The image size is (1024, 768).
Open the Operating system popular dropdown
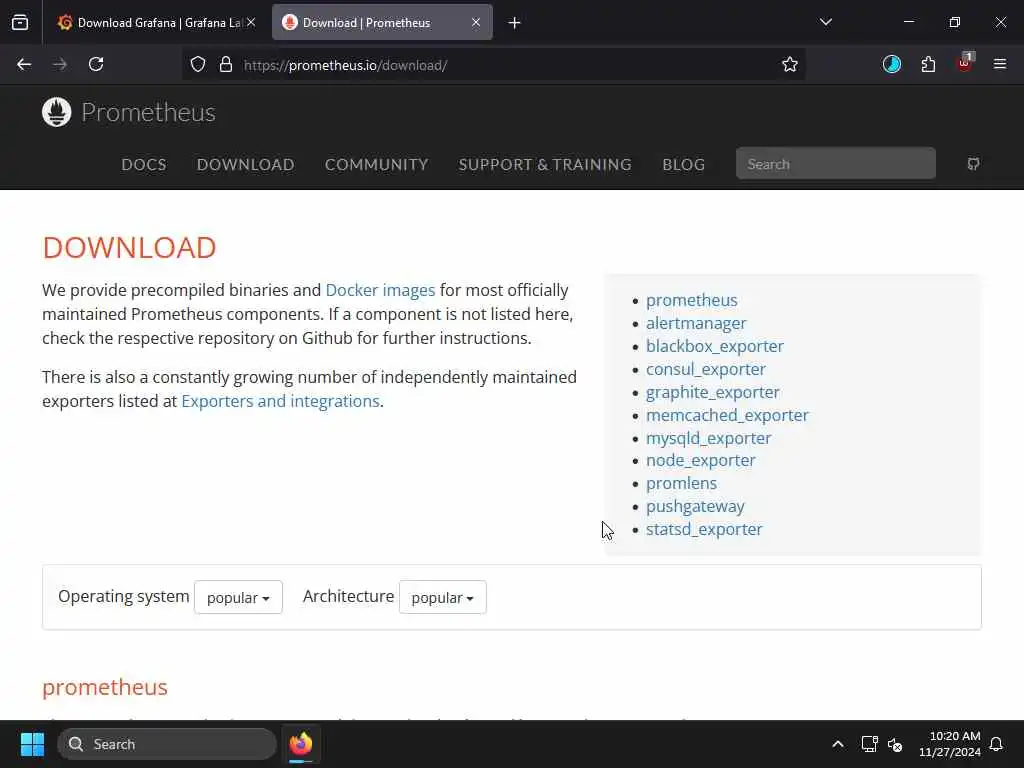[238, 597]
